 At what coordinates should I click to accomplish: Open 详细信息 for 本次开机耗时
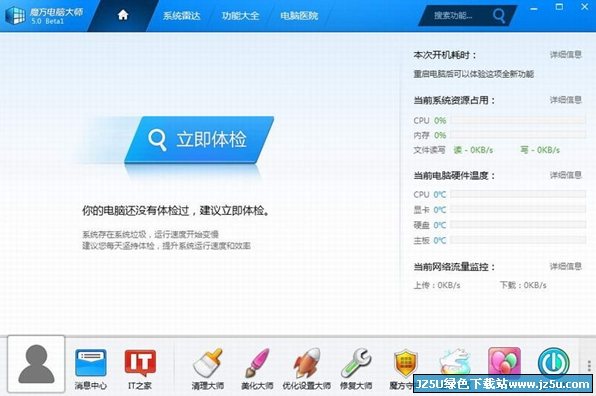point(566,55)
